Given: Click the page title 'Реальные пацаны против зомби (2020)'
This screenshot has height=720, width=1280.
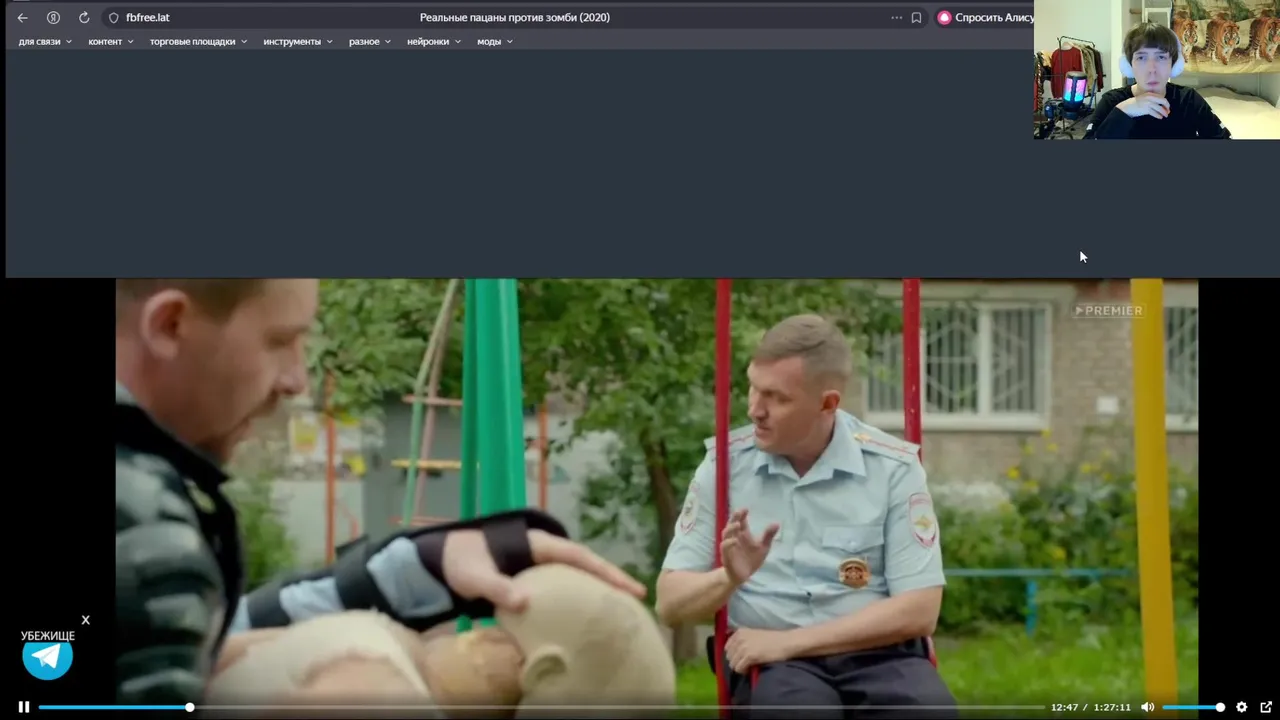Looking at the screenshot, I should 515,17.
